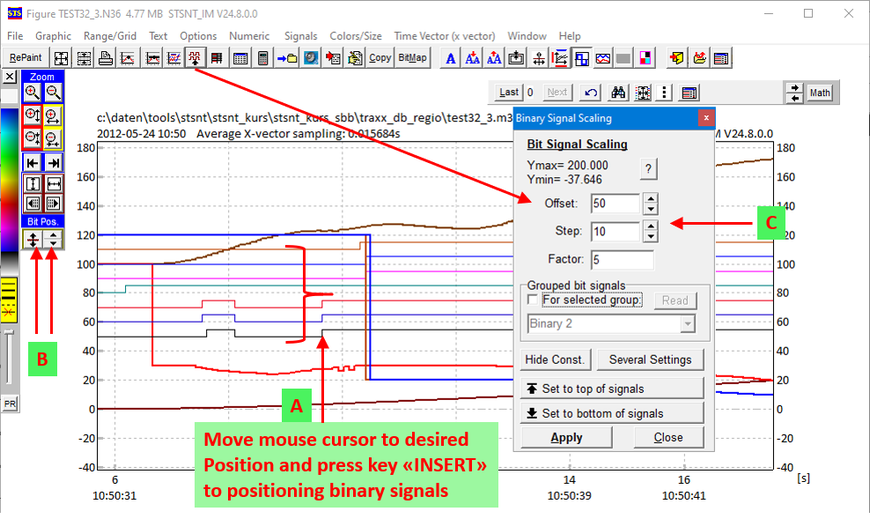
Task: Jump to end of time range
Action: (x=53, y=163)
